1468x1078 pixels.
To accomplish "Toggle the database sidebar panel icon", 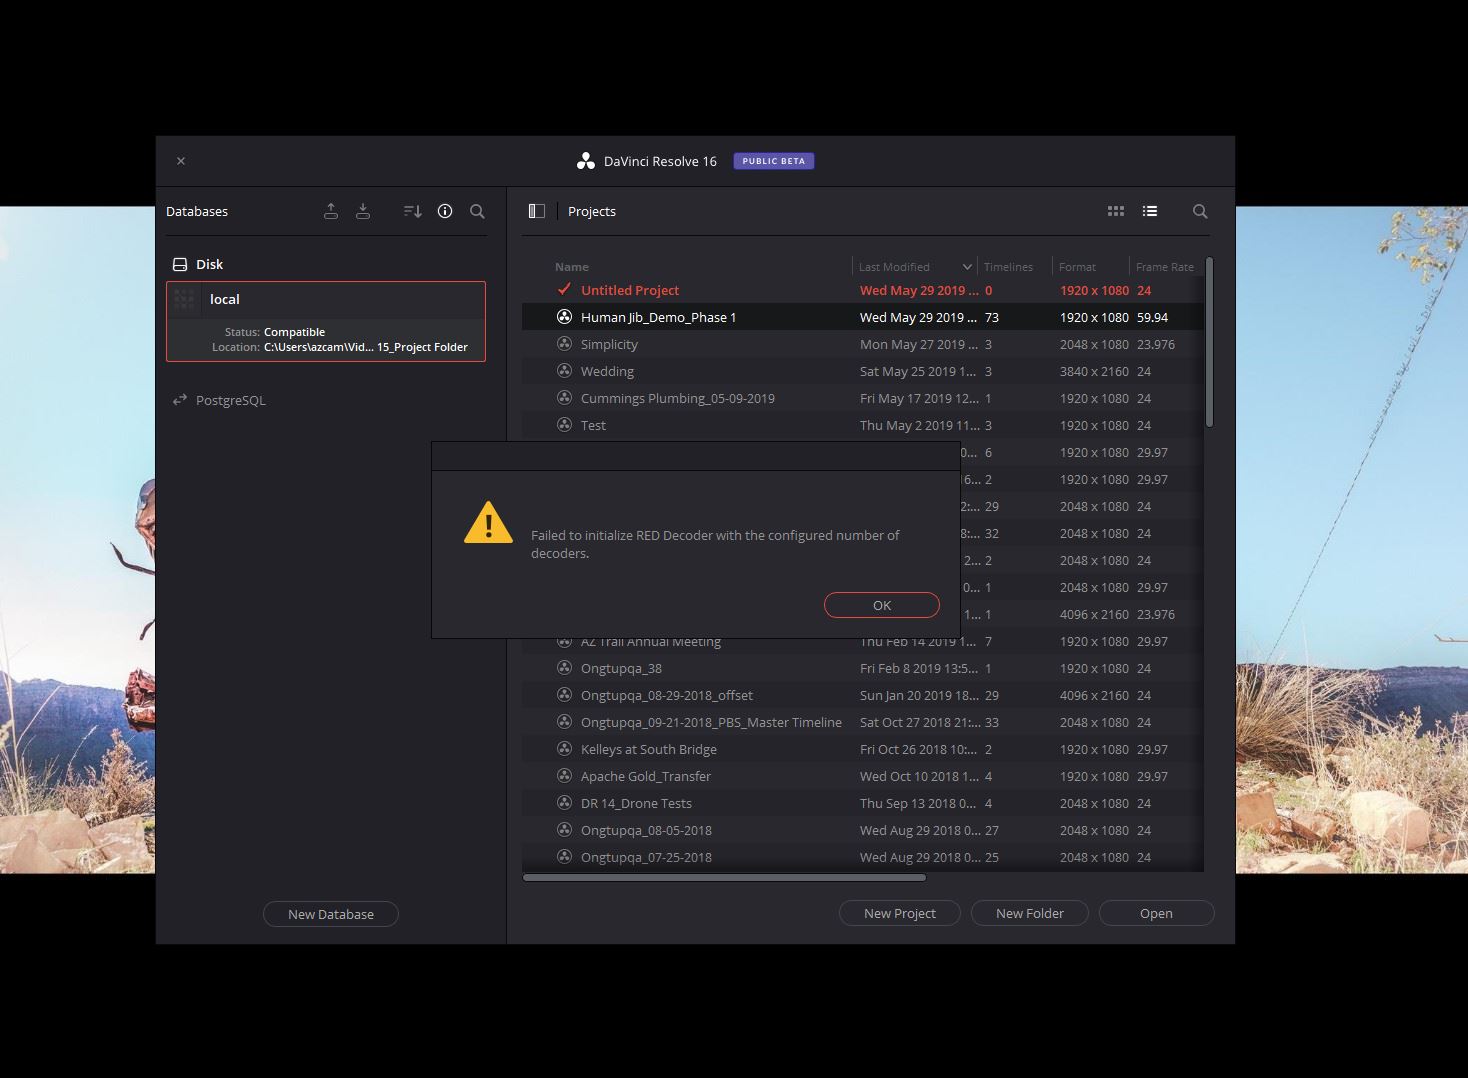I will coord(537,211).
